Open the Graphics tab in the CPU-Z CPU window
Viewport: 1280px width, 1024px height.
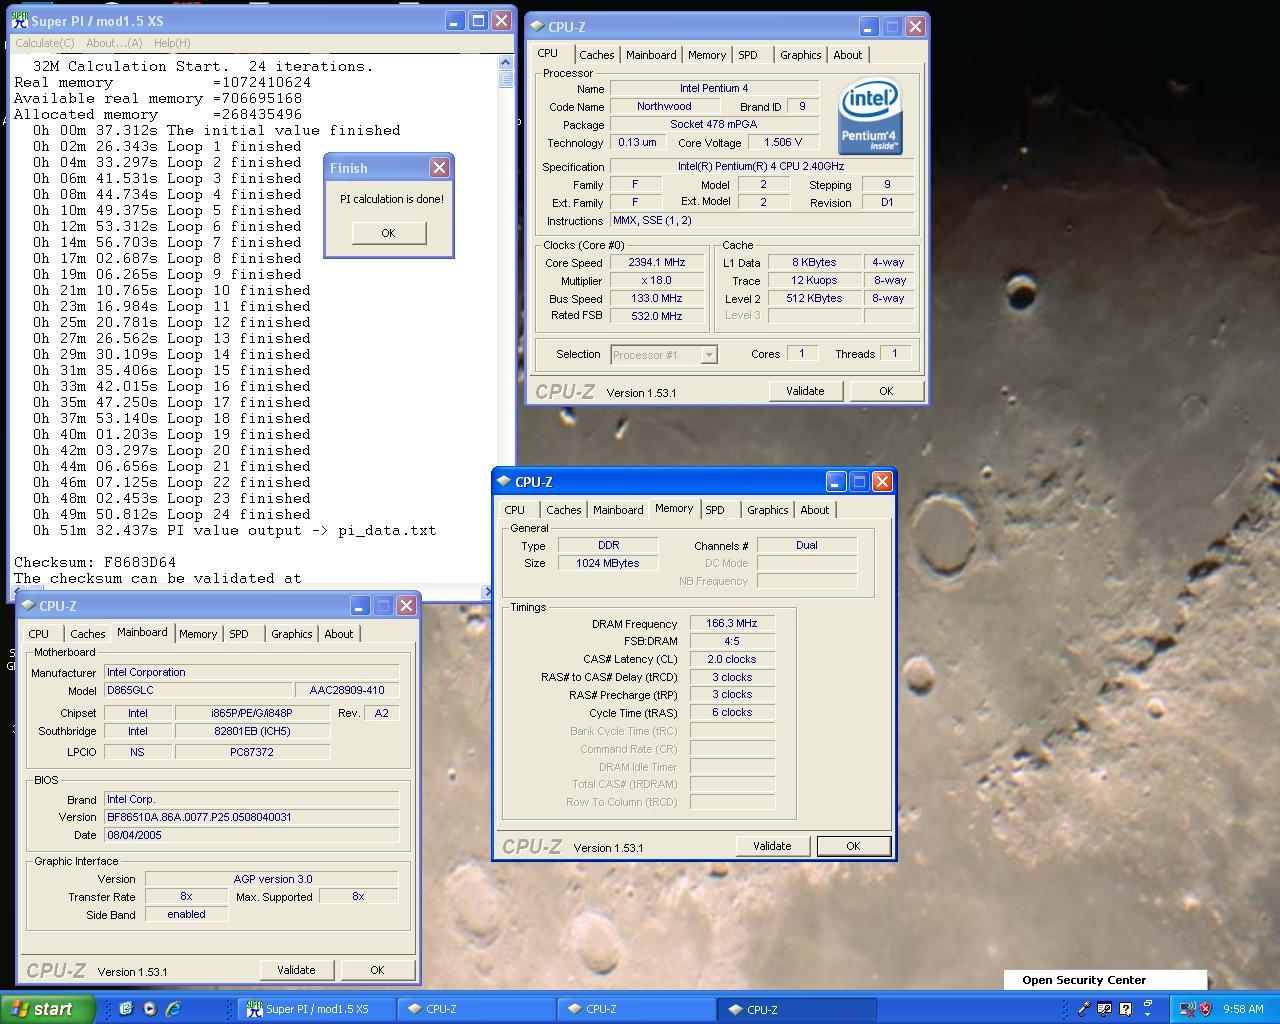click(x=801, y=55)
